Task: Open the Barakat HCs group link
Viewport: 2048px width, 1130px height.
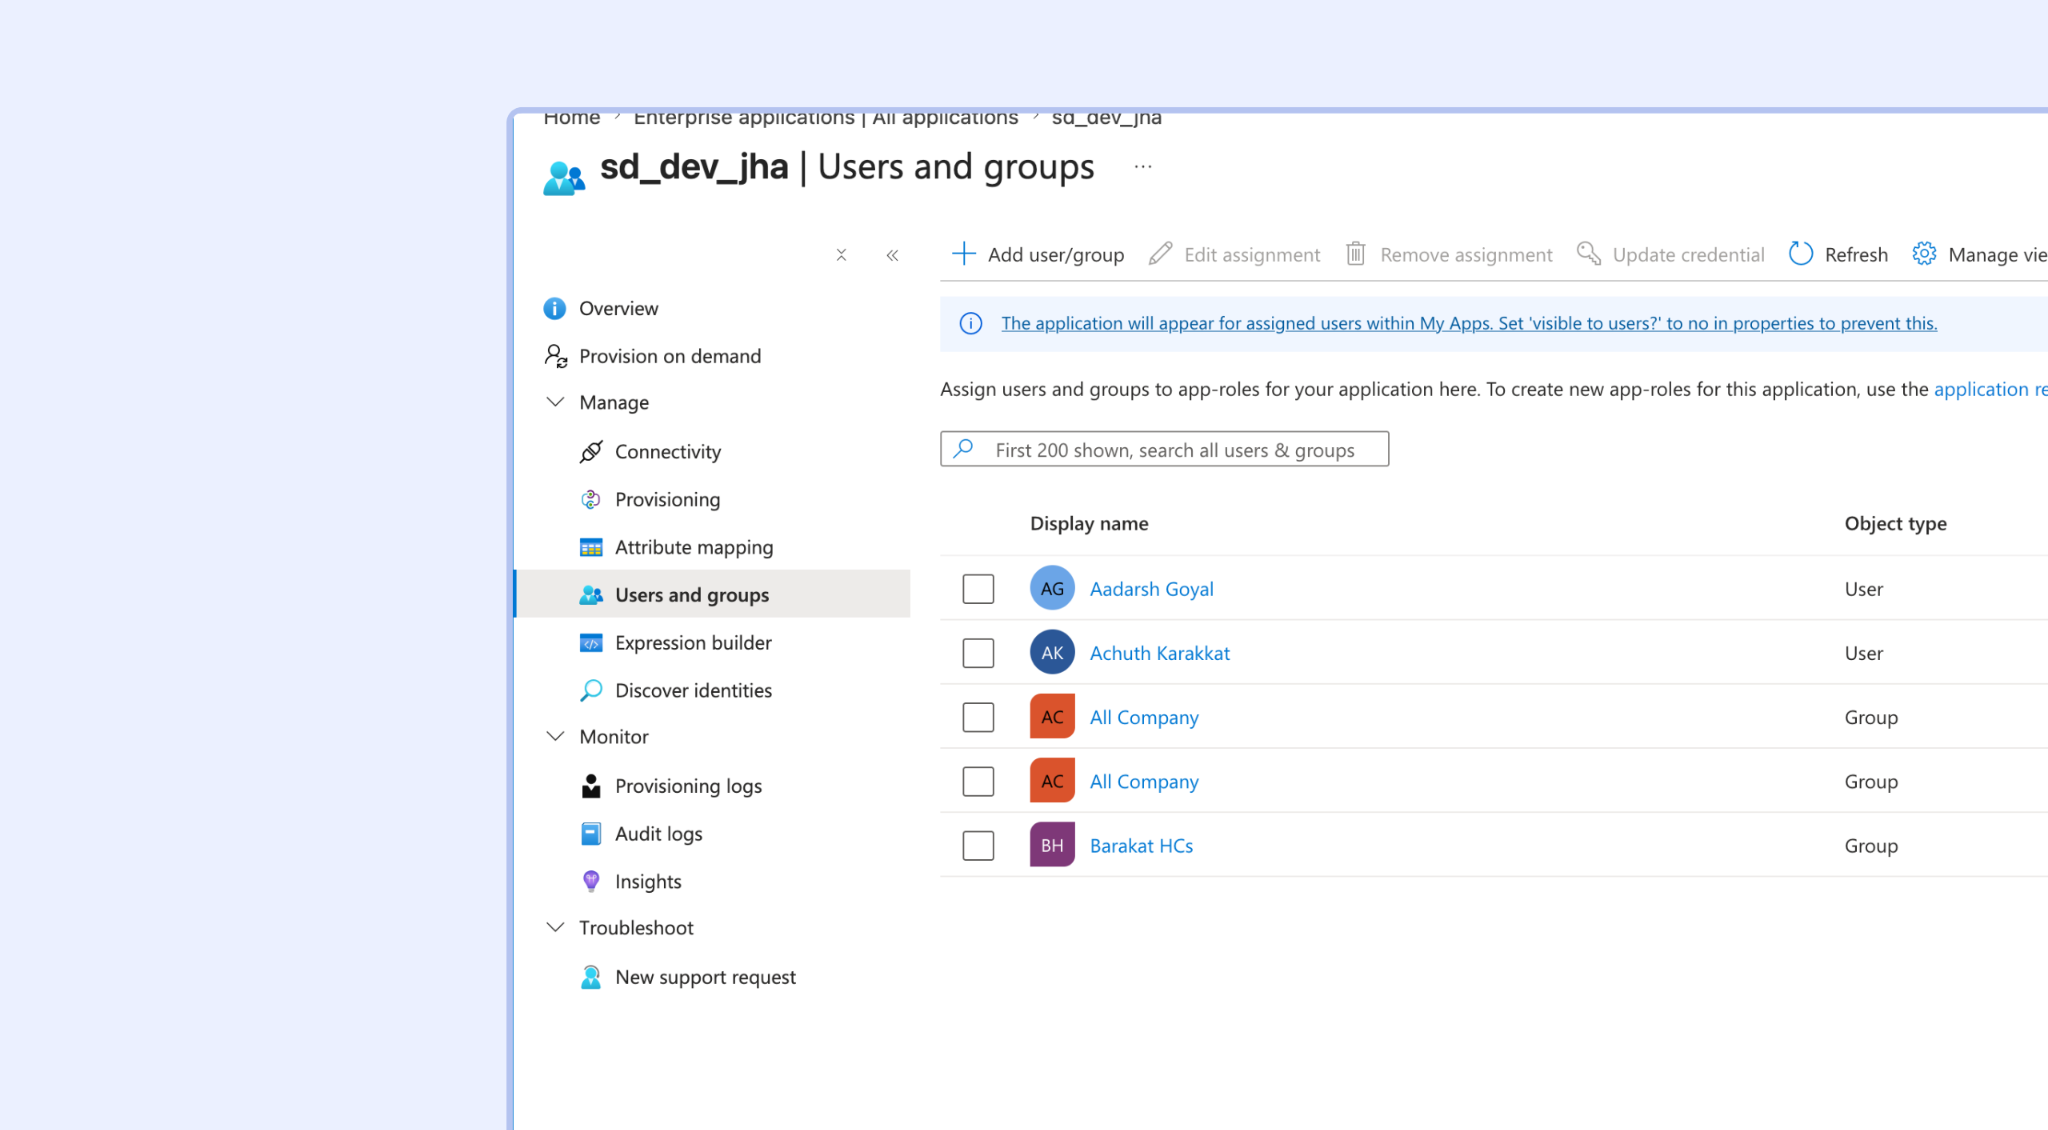Action: pos(1141,846)
